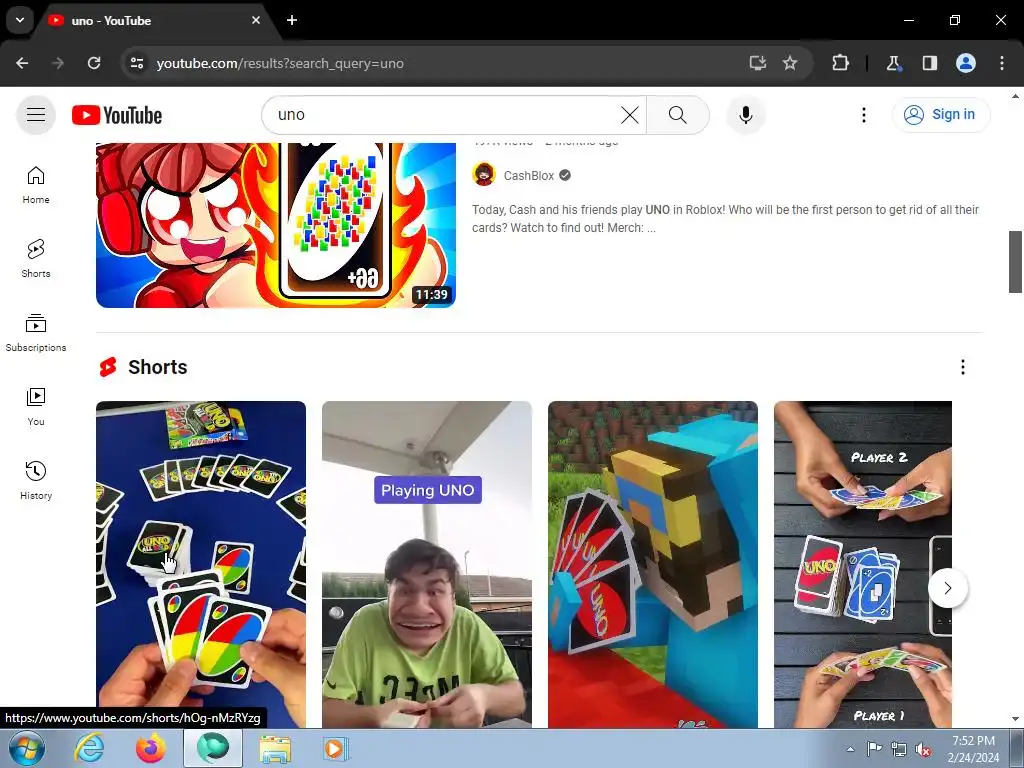Open the Player 2 versus Player 1 short
Image resolution: width=1024 pixels, height=768 pixels.
point(863,564)
